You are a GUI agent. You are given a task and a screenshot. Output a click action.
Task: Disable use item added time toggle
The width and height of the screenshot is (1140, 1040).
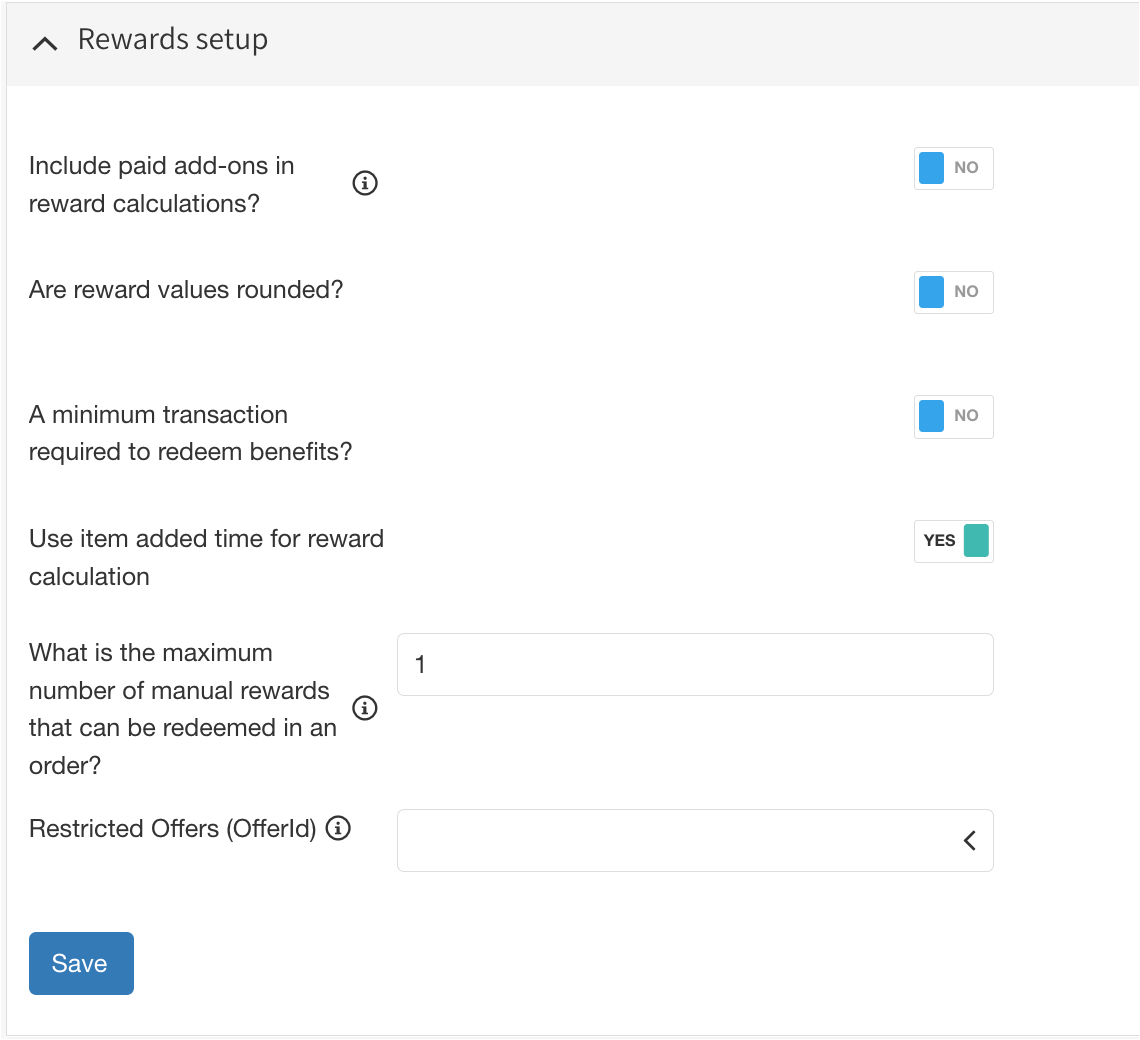953,541
